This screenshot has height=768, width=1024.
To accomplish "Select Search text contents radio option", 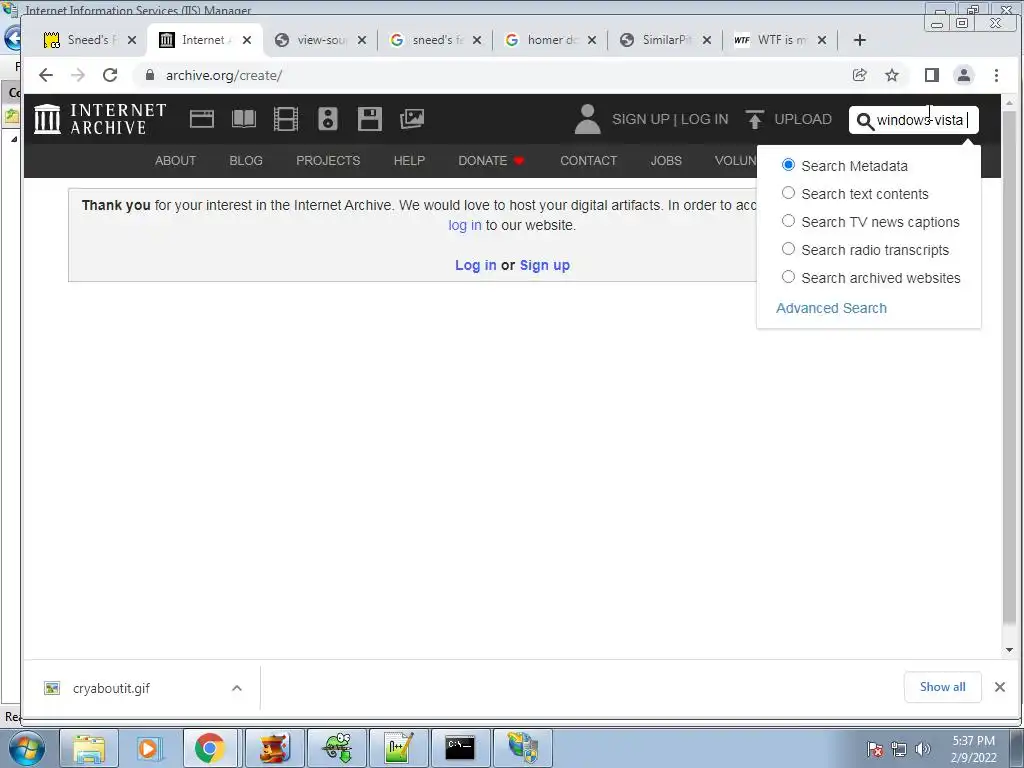I will point(788,193).
